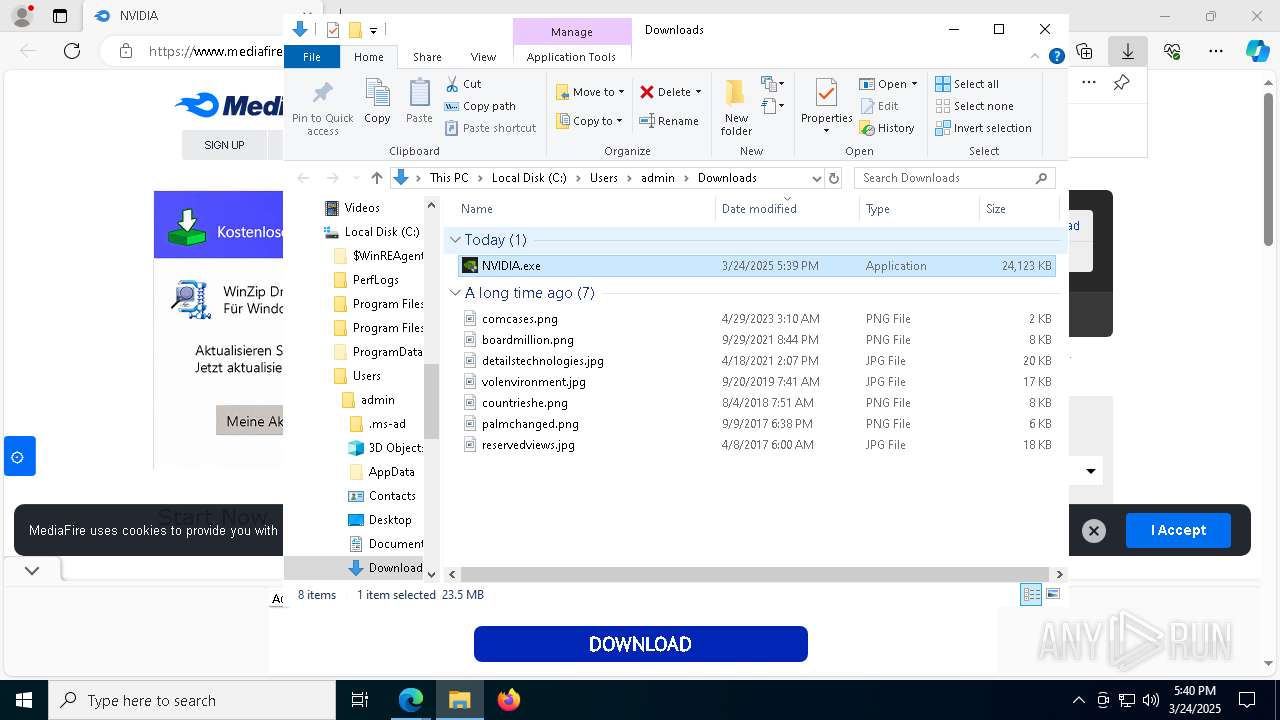Open Firefox from the taskbar

(508, 700)
